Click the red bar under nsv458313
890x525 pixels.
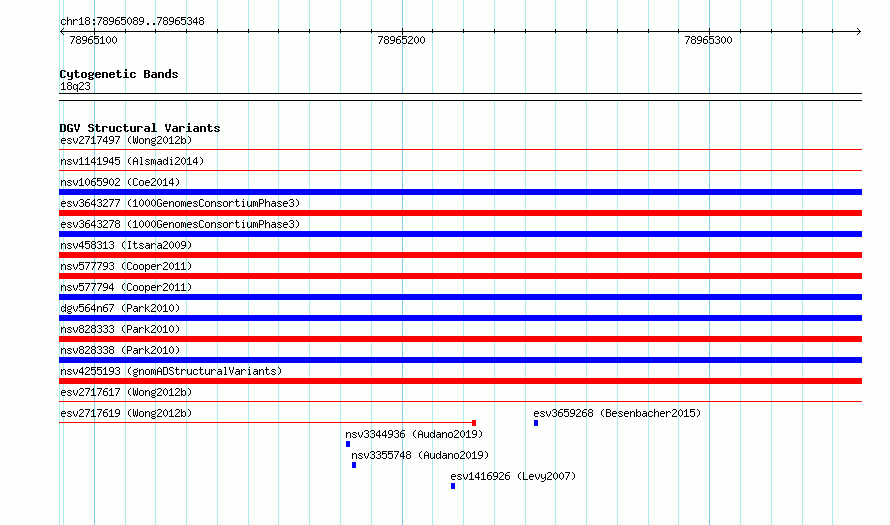(460, 255)
